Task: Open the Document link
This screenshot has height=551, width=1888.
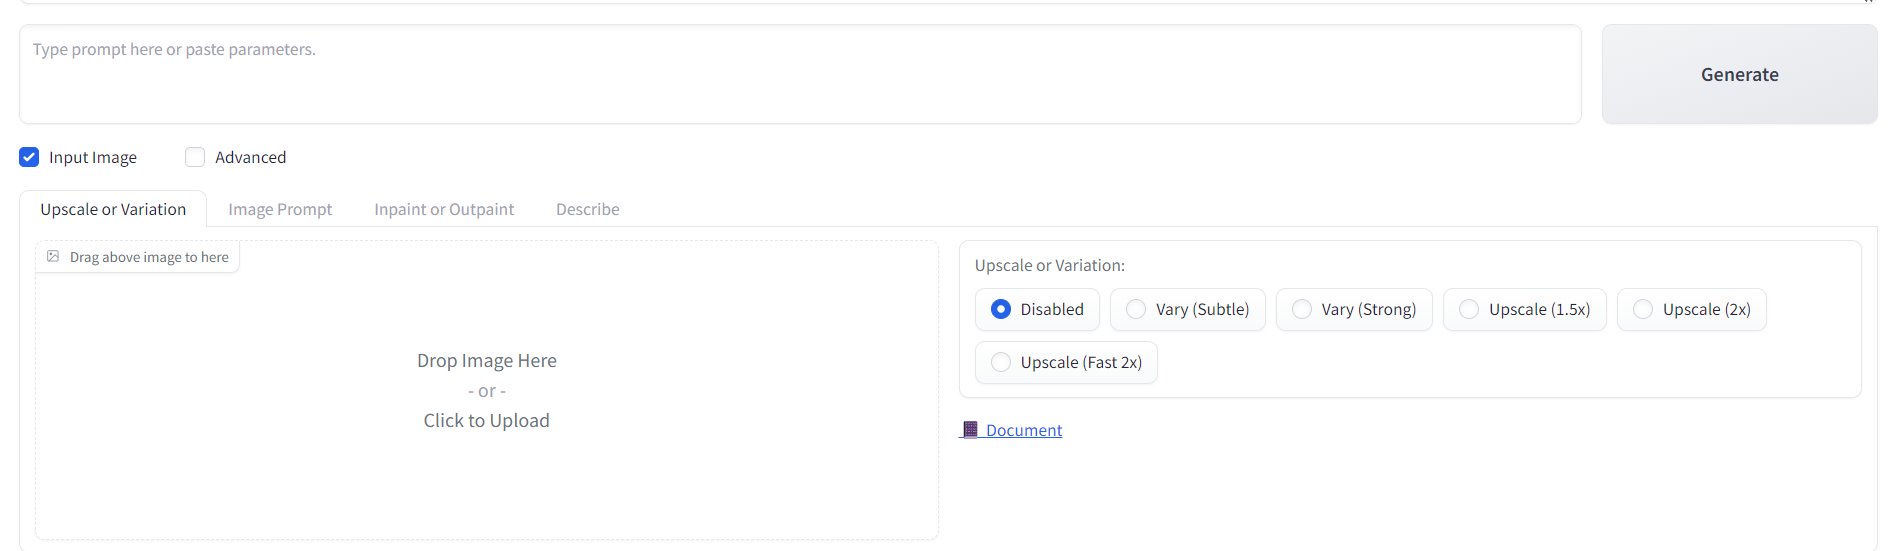Action: pyautogui.click(x=1024, y=430)
